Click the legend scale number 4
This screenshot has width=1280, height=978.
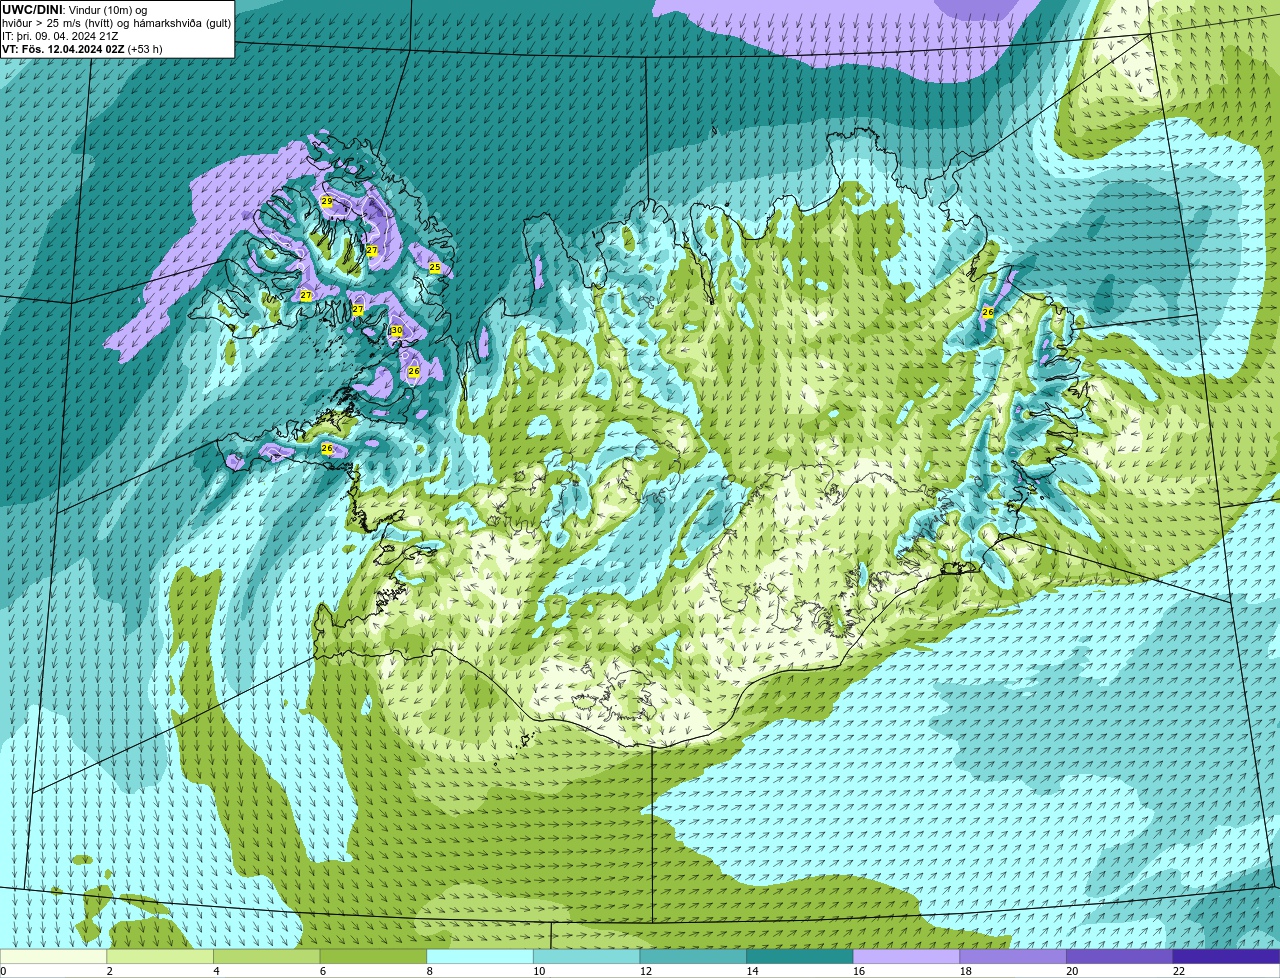tap(216, 971)
